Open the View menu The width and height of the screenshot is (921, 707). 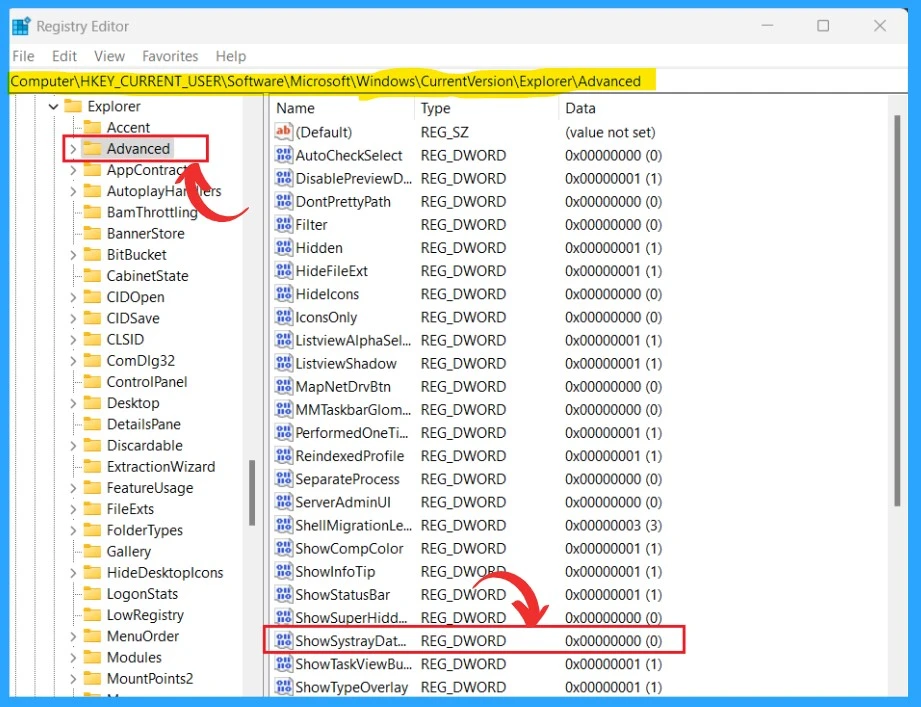pyautogui.click(x=109, y=56)
